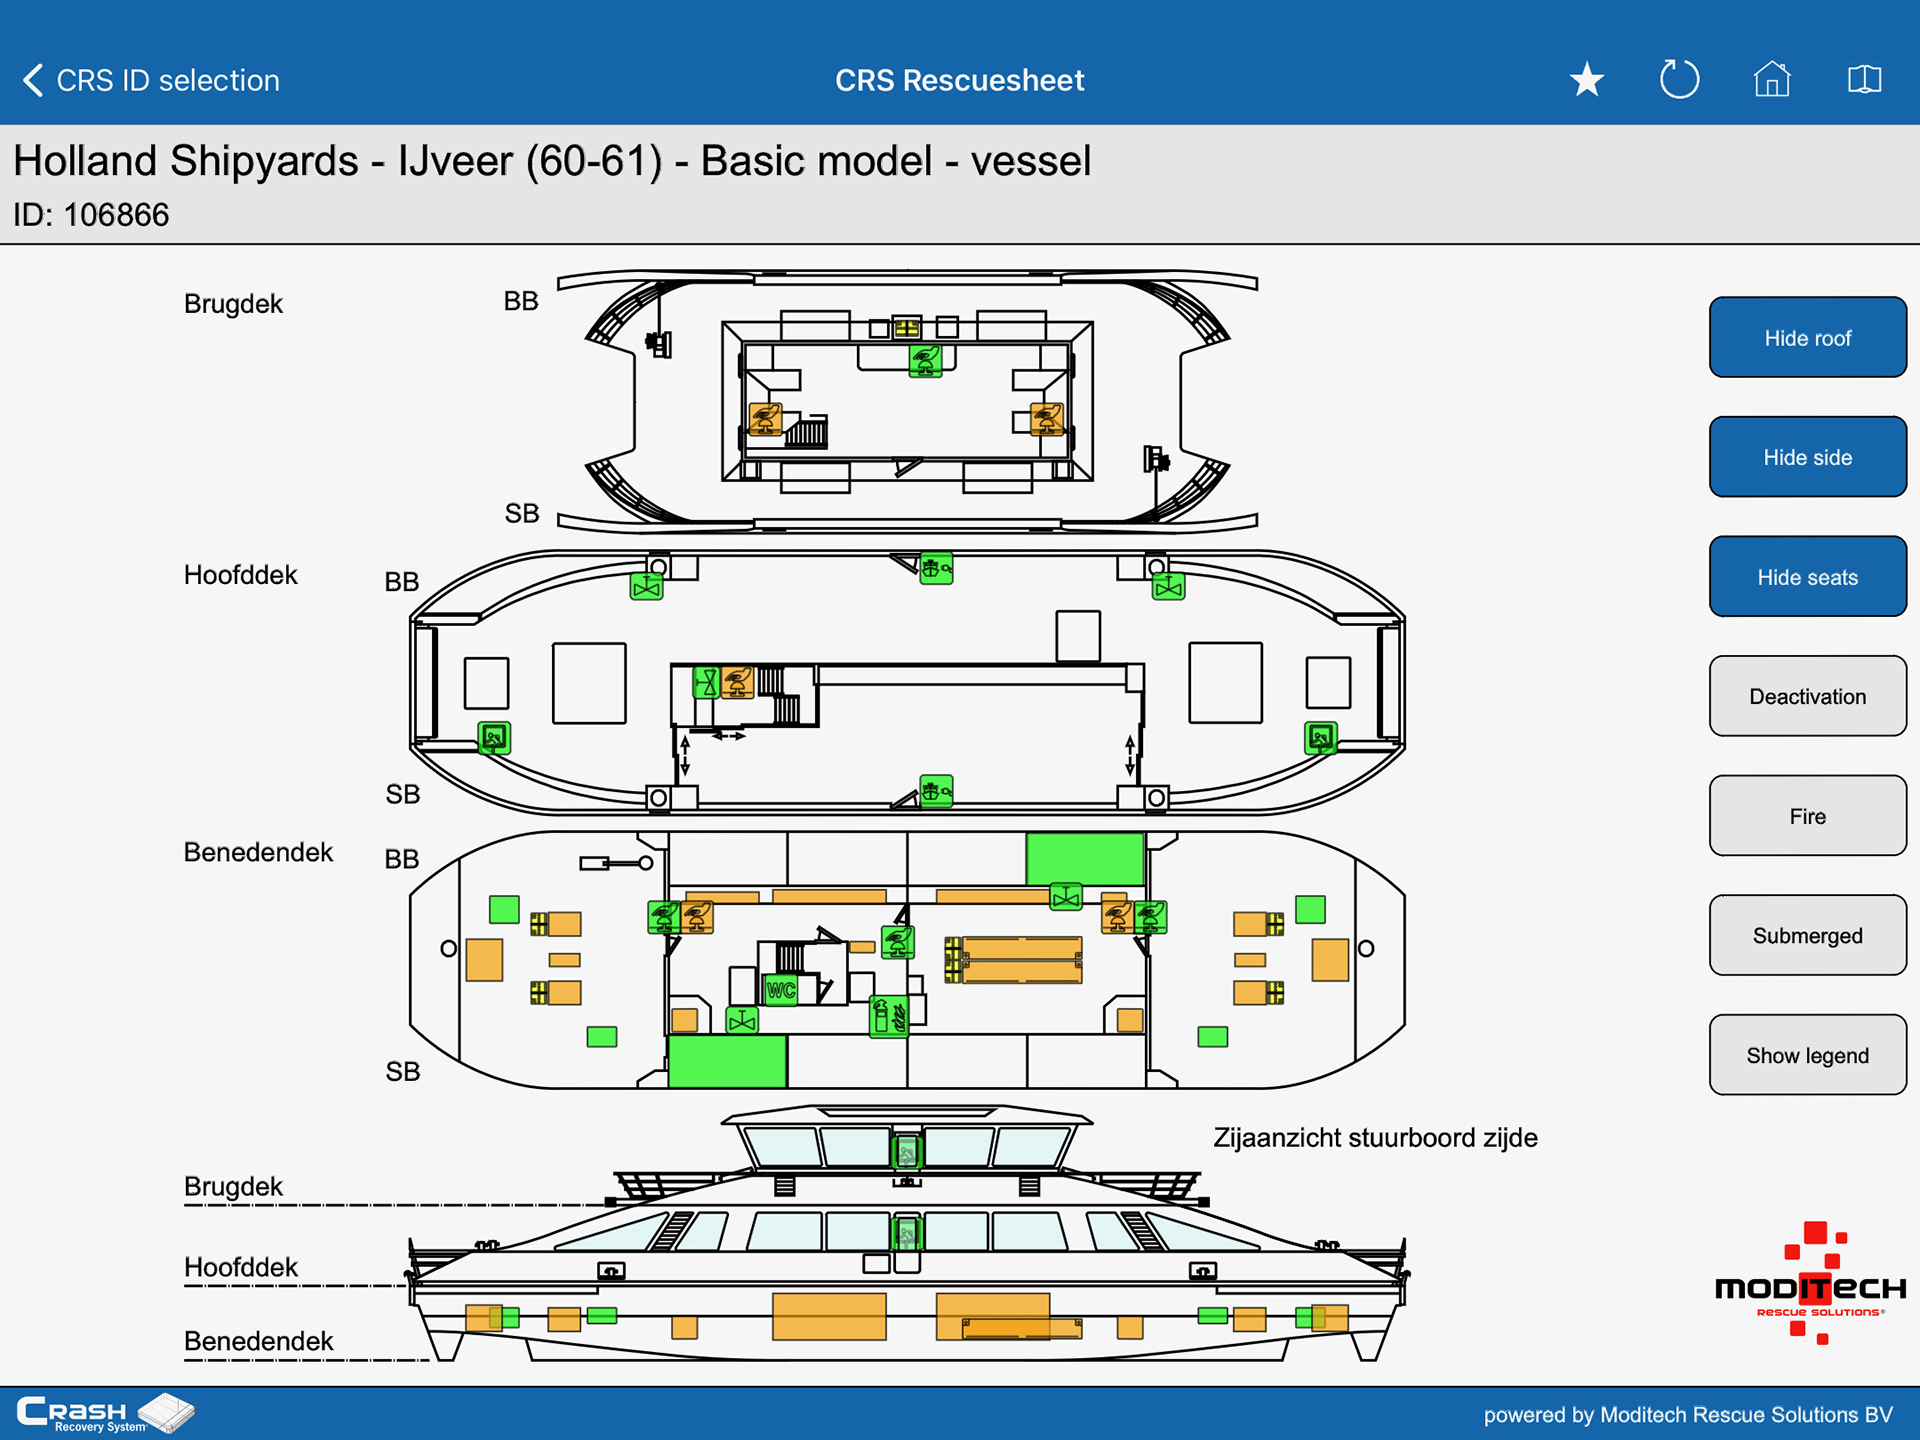Tap green ship icon on Hoofddek BB edge

click(x=936, y=569)
